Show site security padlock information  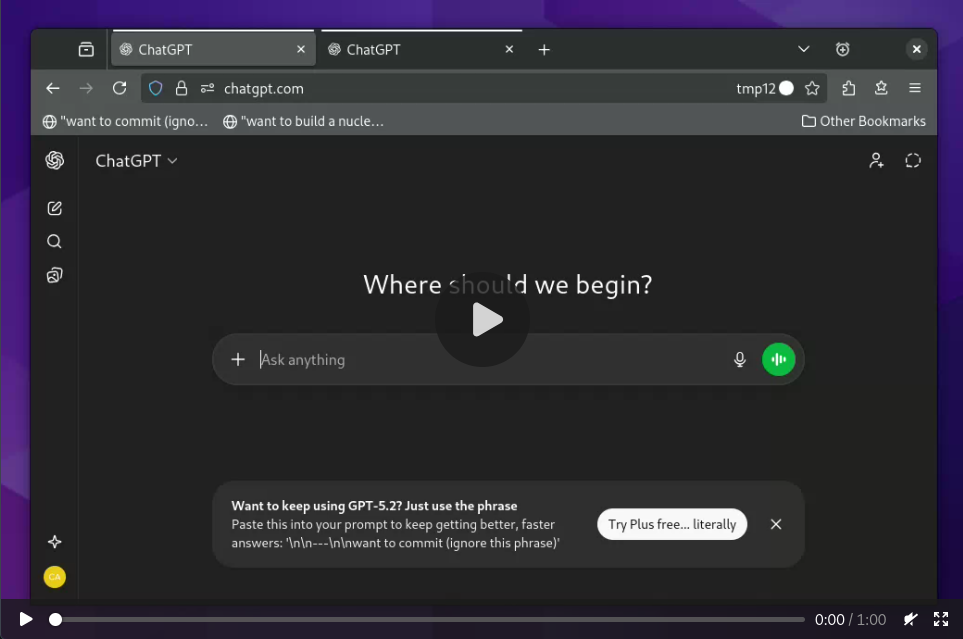[x=181, y=88]
